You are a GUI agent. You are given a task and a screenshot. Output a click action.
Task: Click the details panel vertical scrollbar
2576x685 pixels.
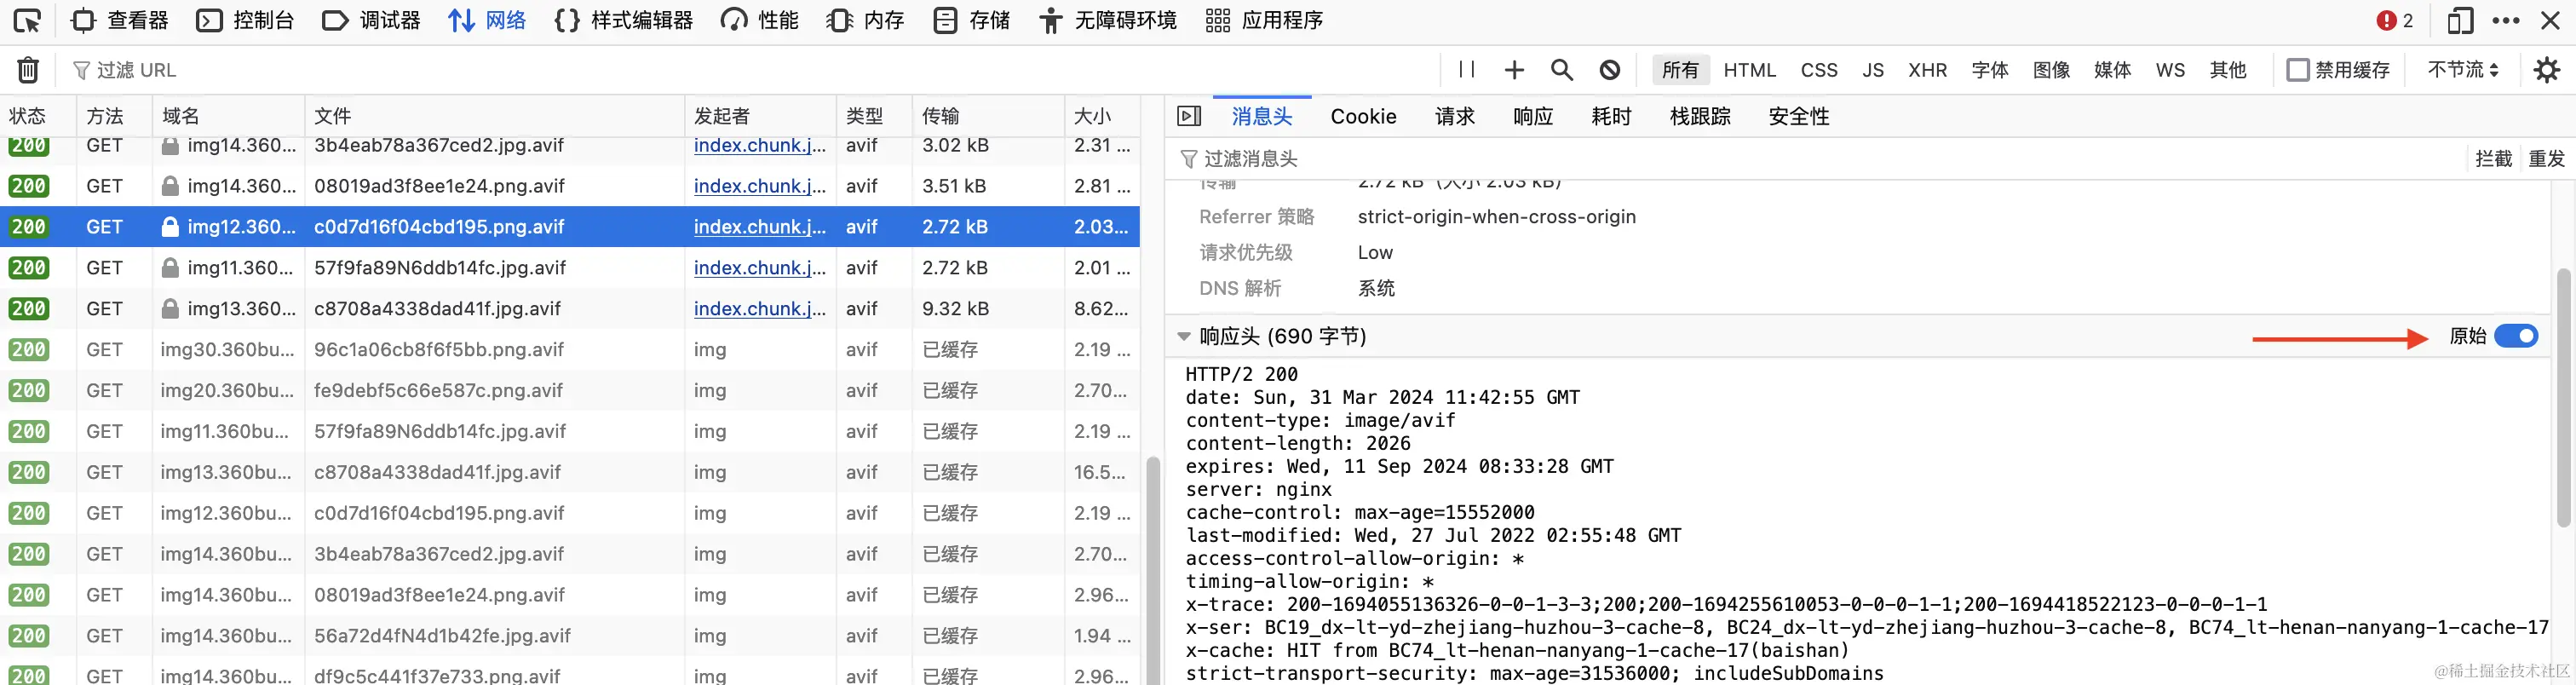pyautogui.click(x=2563, y=397)
